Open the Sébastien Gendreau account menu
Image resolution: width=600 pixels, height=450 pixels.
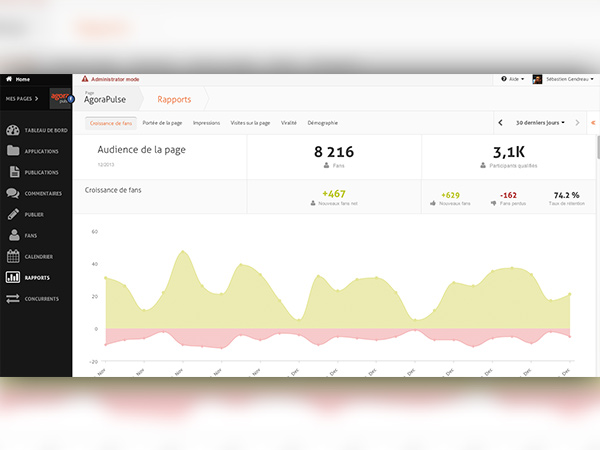[563, 79]
